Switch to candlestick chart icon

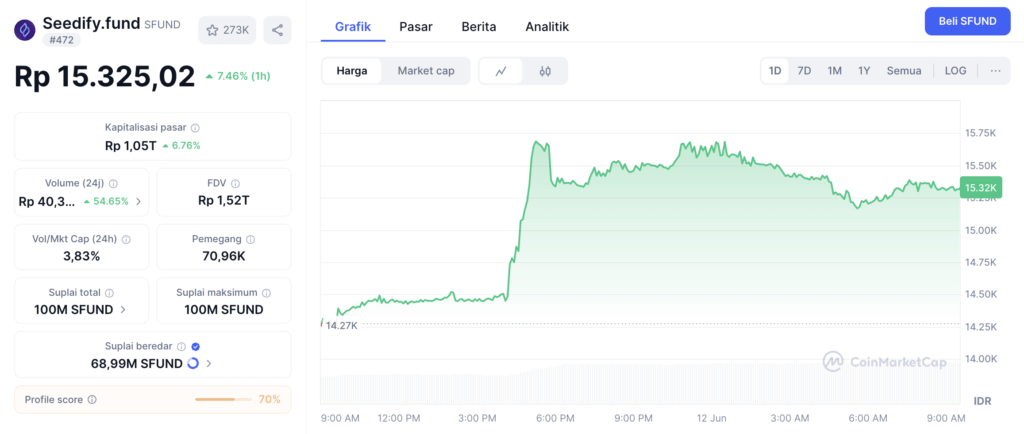click(545, 71)
